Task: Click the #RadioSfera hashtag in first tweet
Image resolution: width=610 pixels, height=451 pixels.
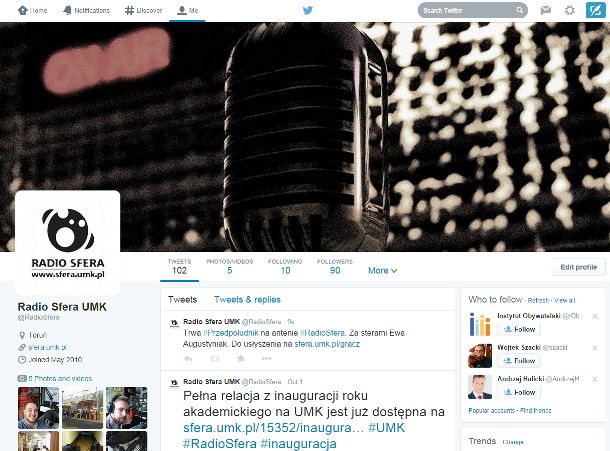Action: click(323, 333)
